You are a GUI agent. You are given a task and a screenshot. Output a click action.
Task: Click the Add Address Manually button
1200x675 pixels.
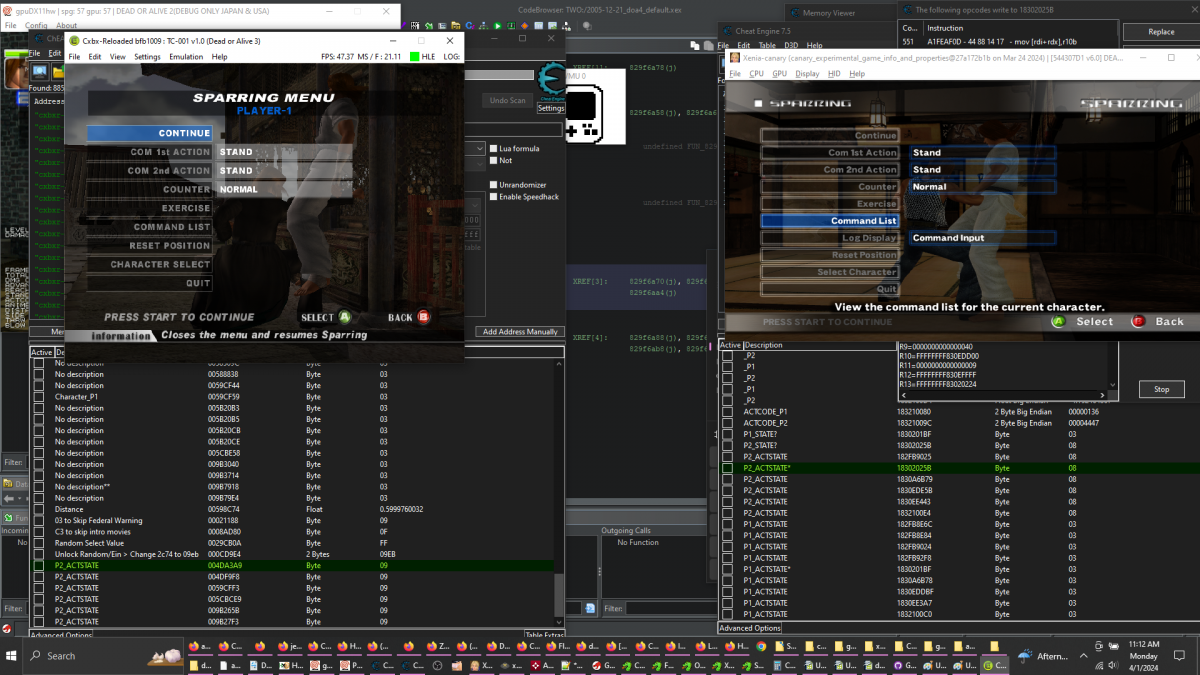tap(519, 332)
